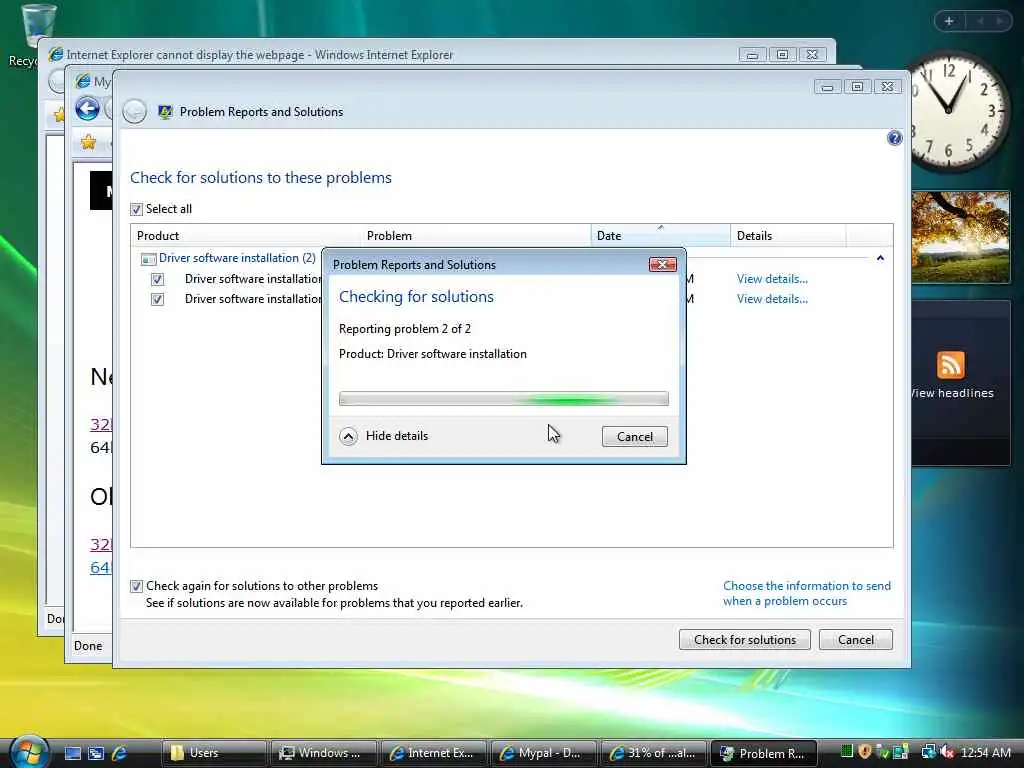The height and width of the screenshot is (768, 1024).
Task: Open help with the blue question icon
Action: point(895,138)
